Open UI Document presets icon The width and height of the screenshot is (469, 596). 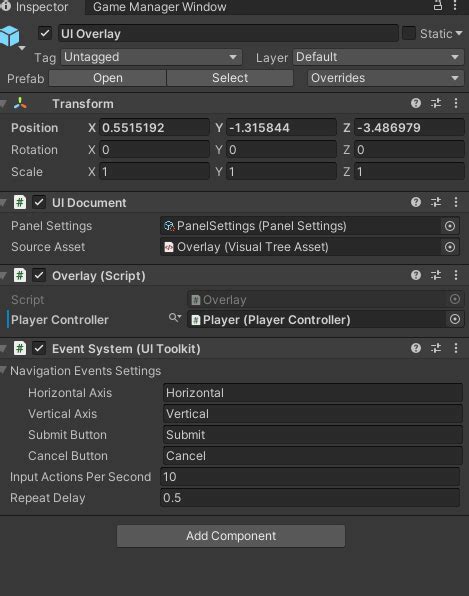(436, 202)
